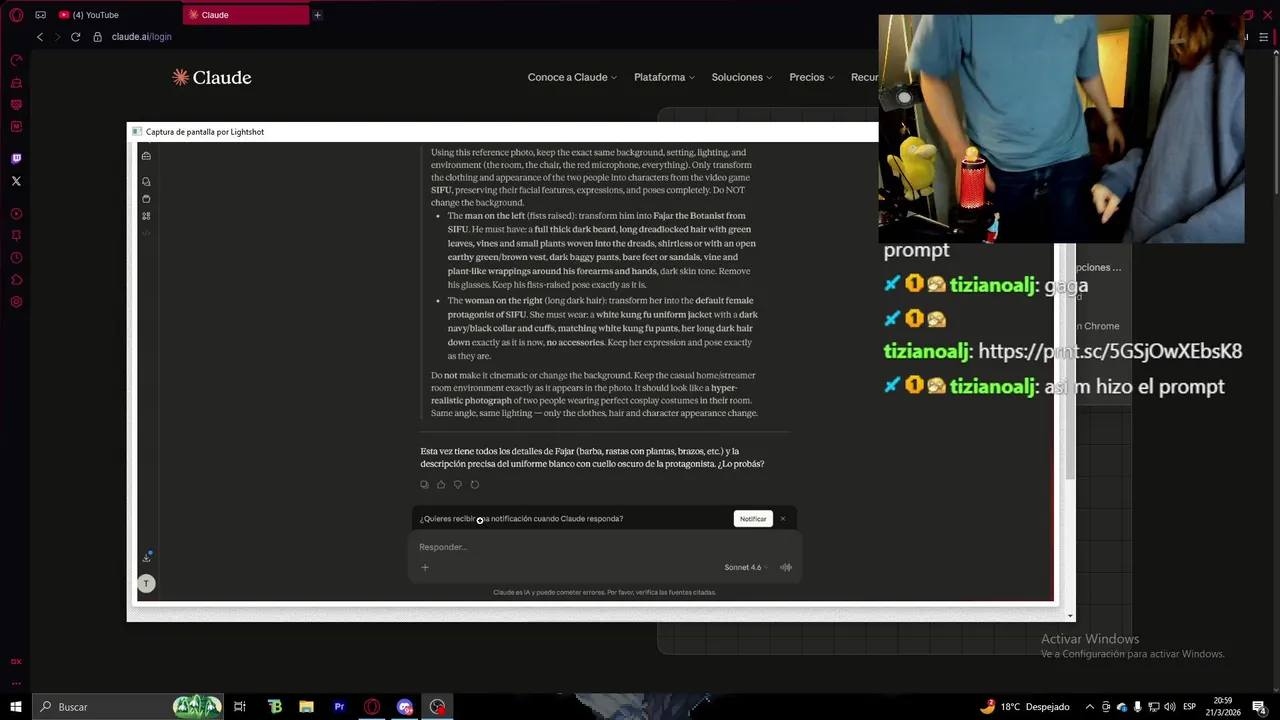Open the GX workspaces controller icon

click(40, 15)
